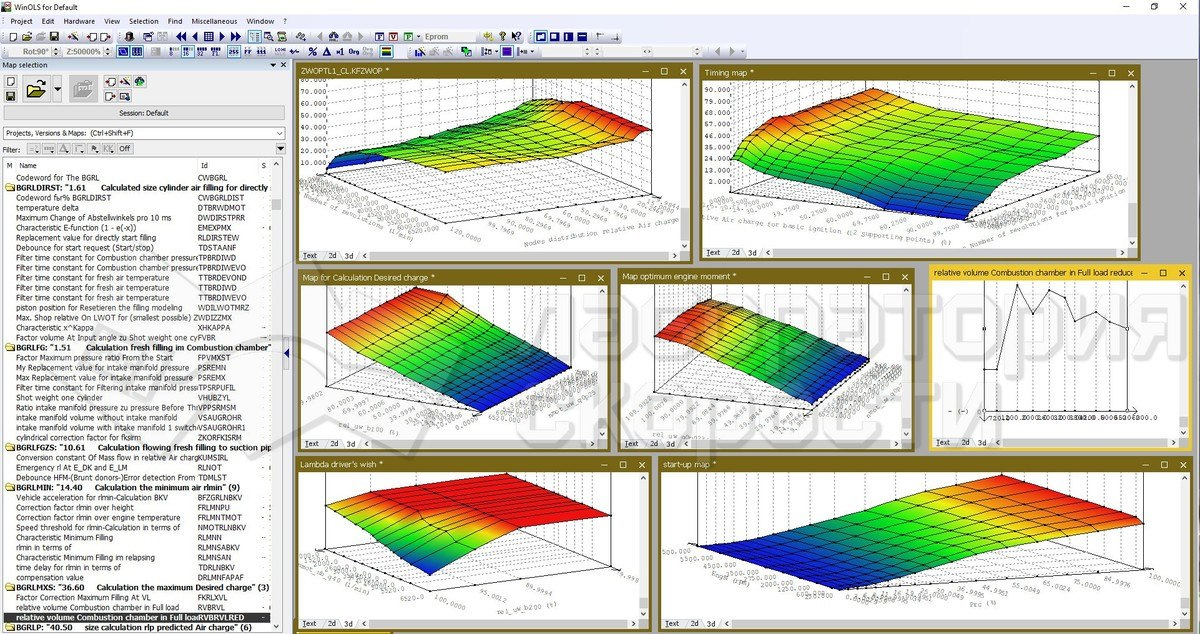Toggle the 255 decimal display button
This screenshot has height=634, width=1200.
233,49
